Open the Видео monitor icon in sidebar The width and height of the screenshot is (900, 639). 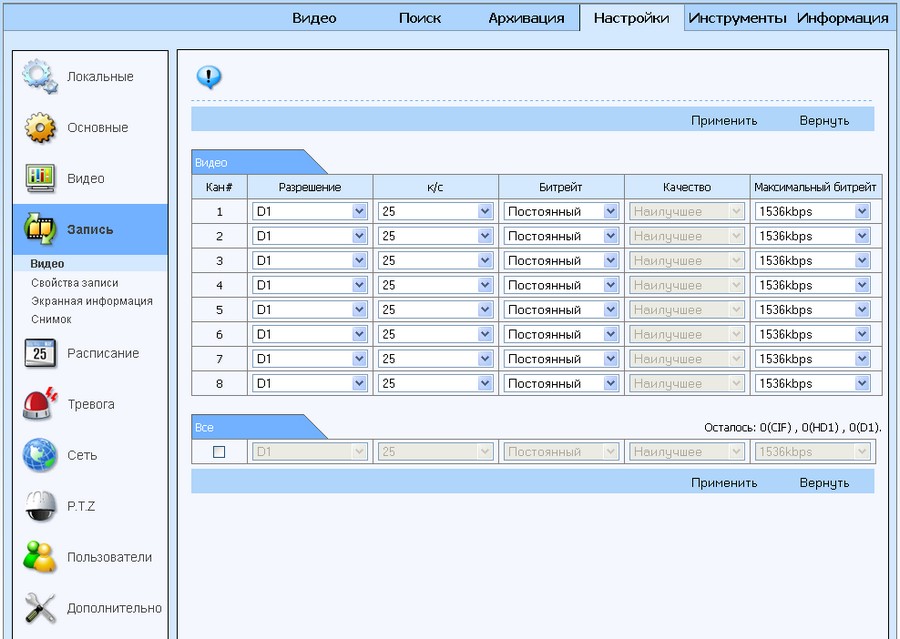[40, 178]
